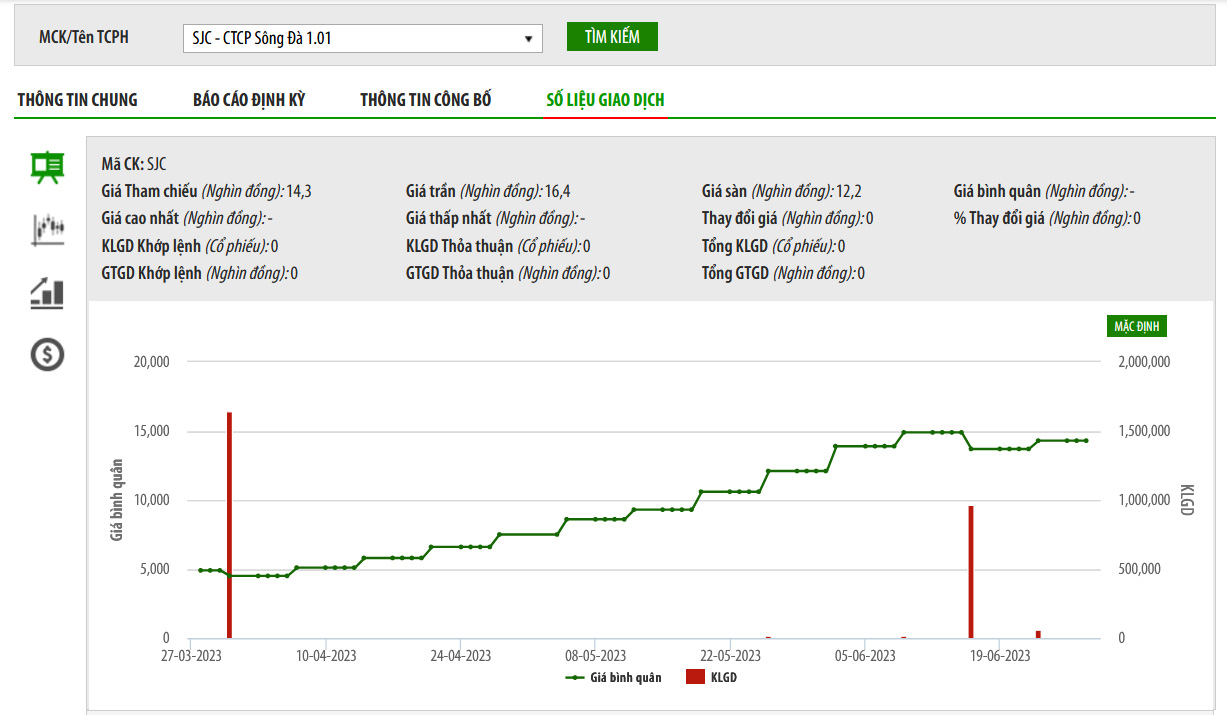Screen dimensions: 1227x715
Task: Click the presentation board icon in sidebar
Action: pyautogui.click(x=47, y=167)
